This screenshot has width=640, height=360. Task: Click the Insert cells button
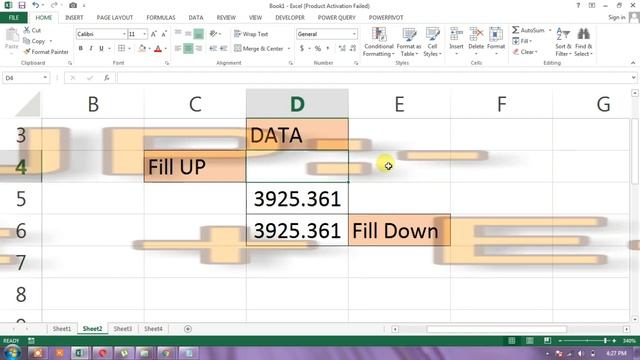(x=456, y=42)
